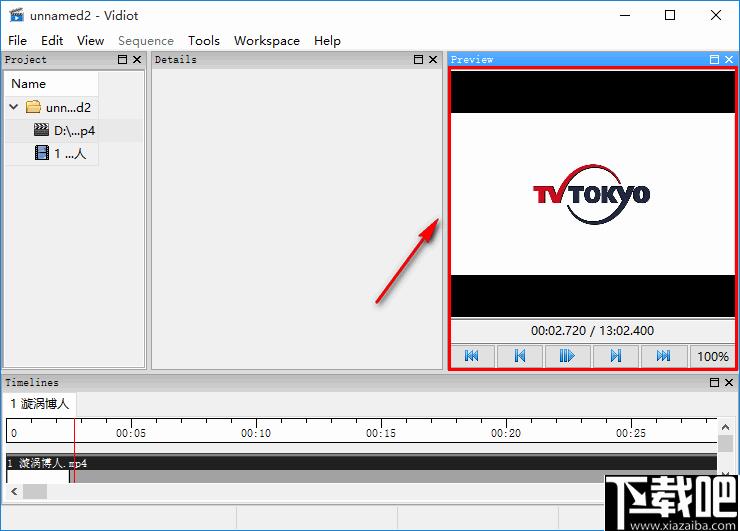This screenshot has width=740, height=531.
Task: Close the Details panel
Action: point(433,59)
